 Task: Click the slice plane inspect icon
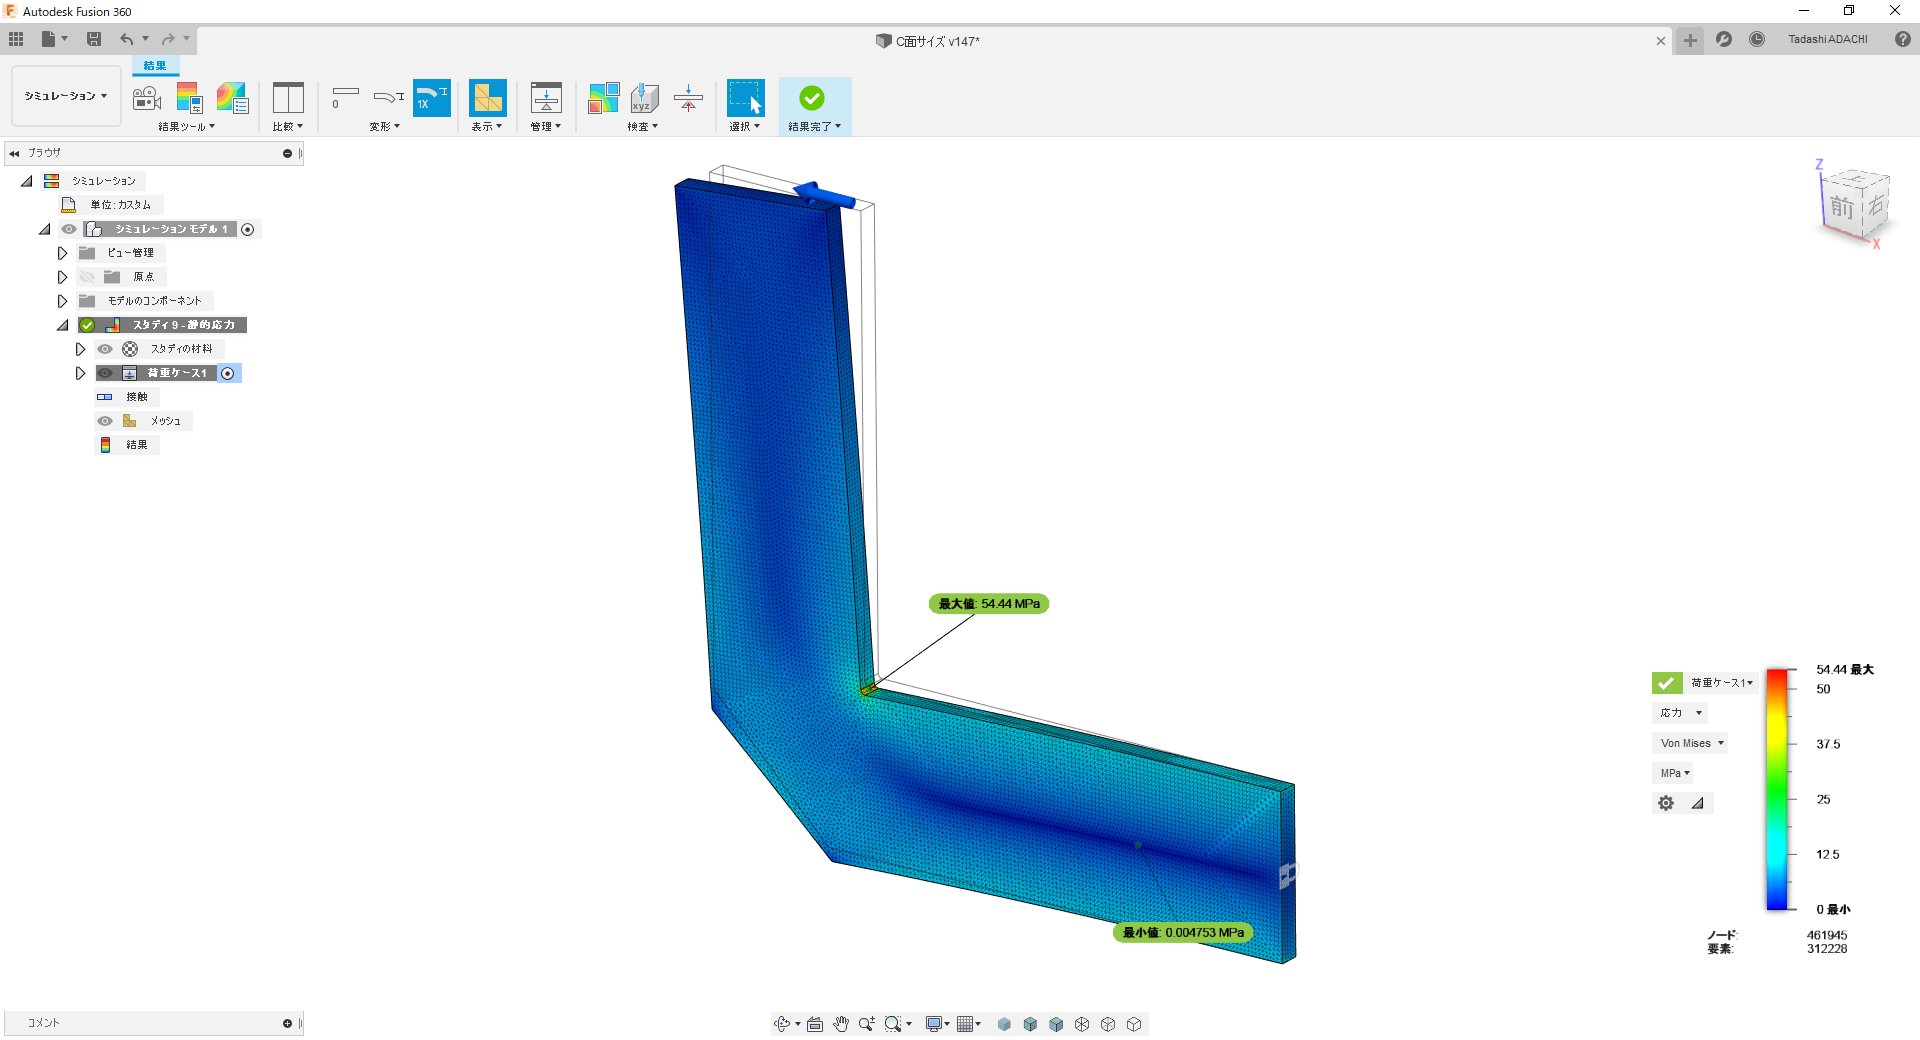688,98
